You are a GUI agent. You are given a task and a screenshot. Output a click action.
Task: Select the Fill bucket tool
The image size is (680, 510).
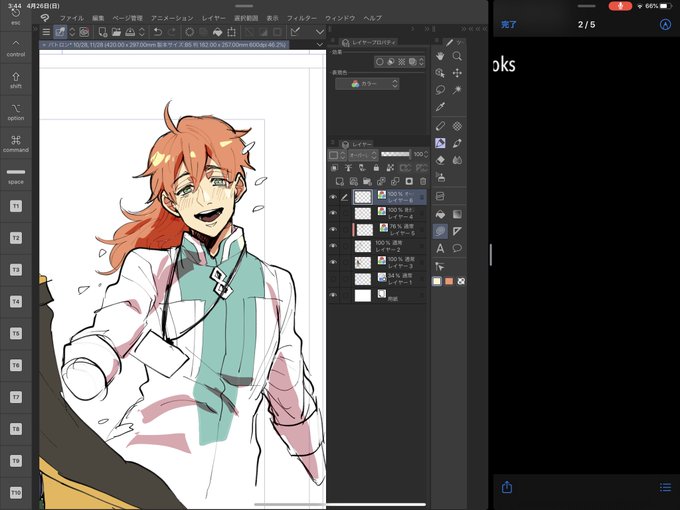coord(440,214)
